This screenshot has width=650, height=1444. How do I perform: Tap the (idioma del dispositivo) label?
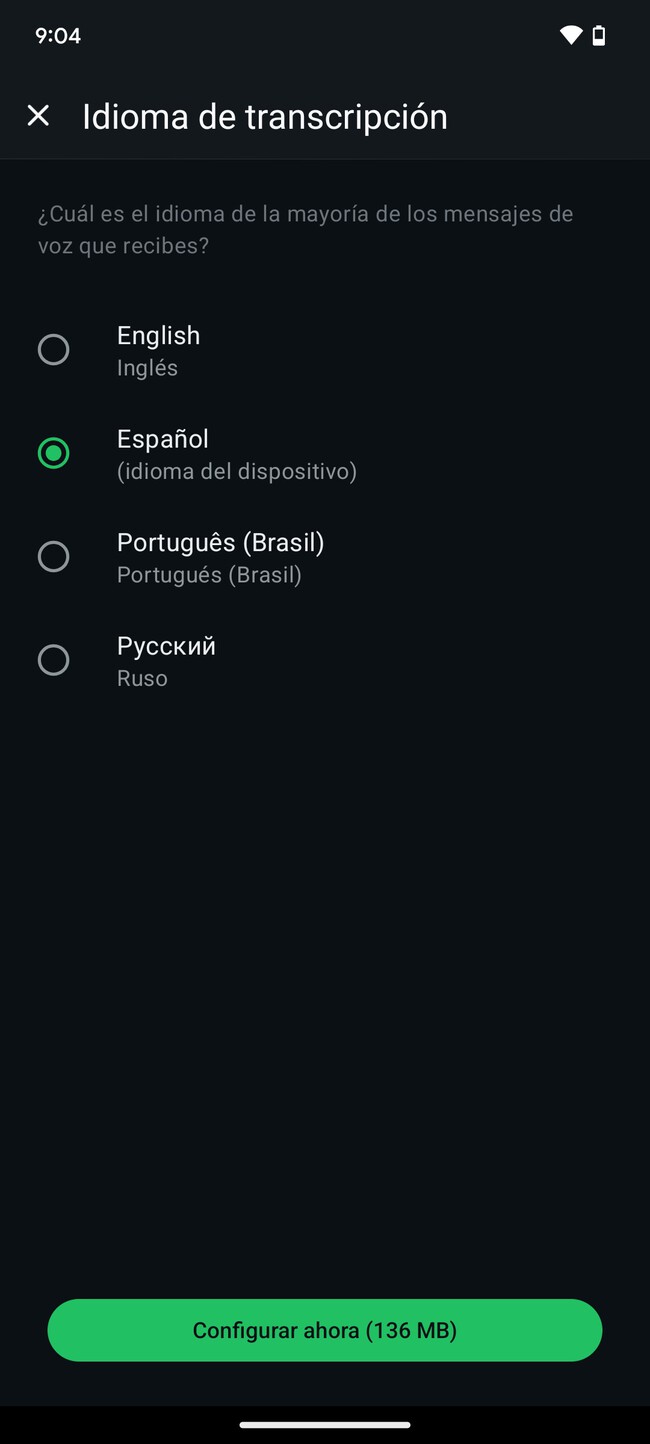coord(237,471)
